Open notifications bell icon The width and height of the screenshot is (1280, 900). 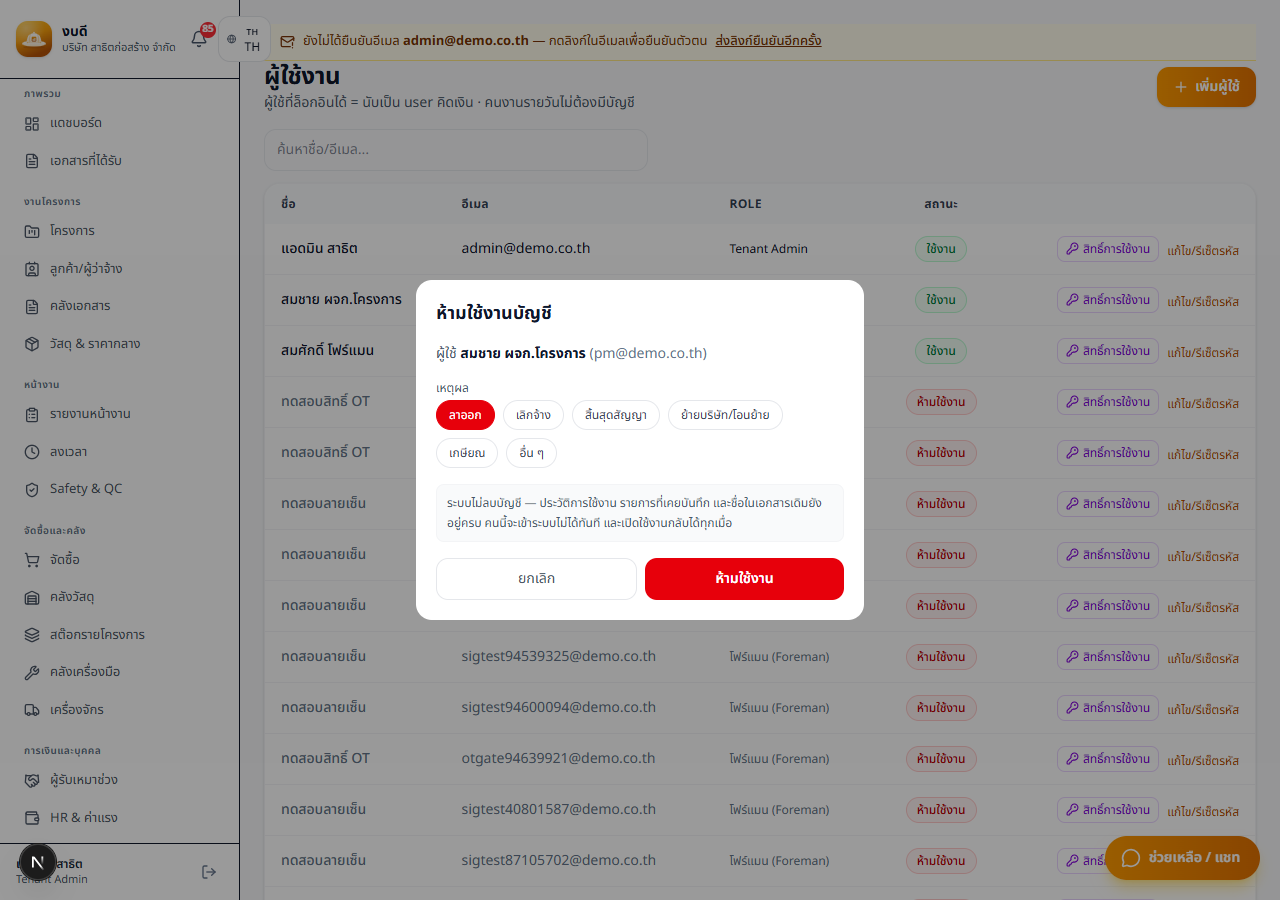(199, 39)
